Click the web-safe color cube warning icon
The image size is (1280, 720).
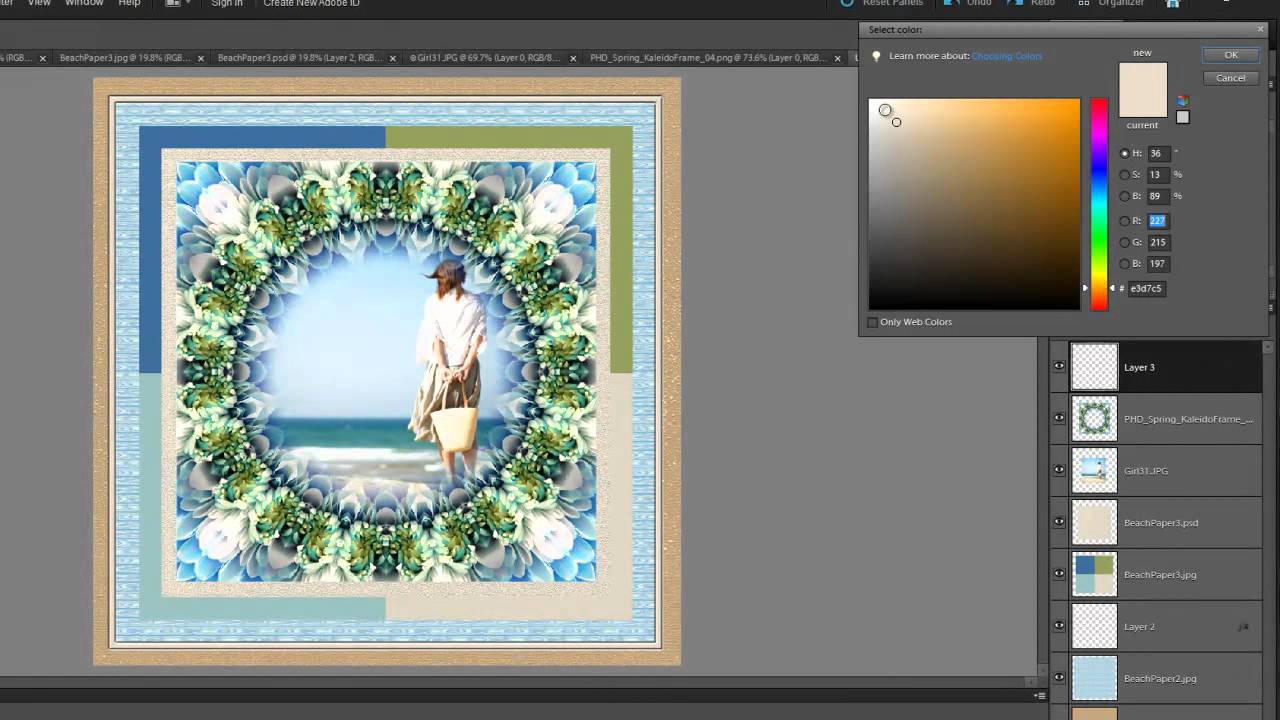click(1183, 101)
